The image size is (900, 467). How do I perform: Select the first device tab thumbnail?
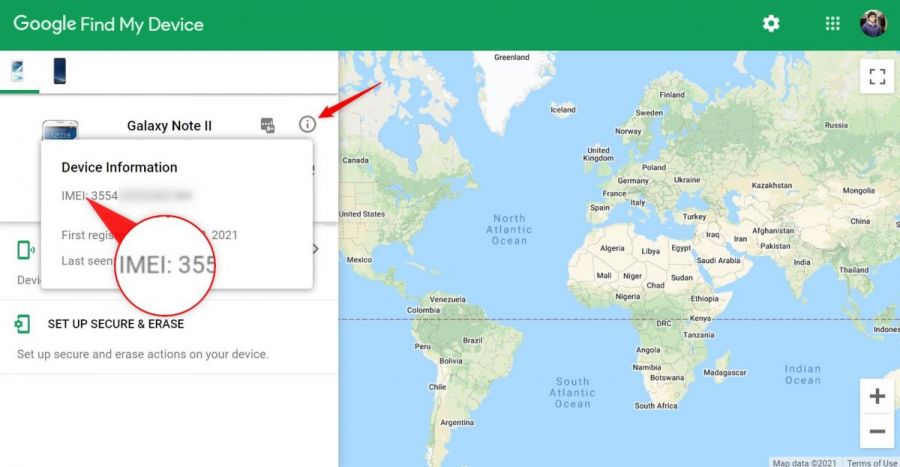click(18, 71)
